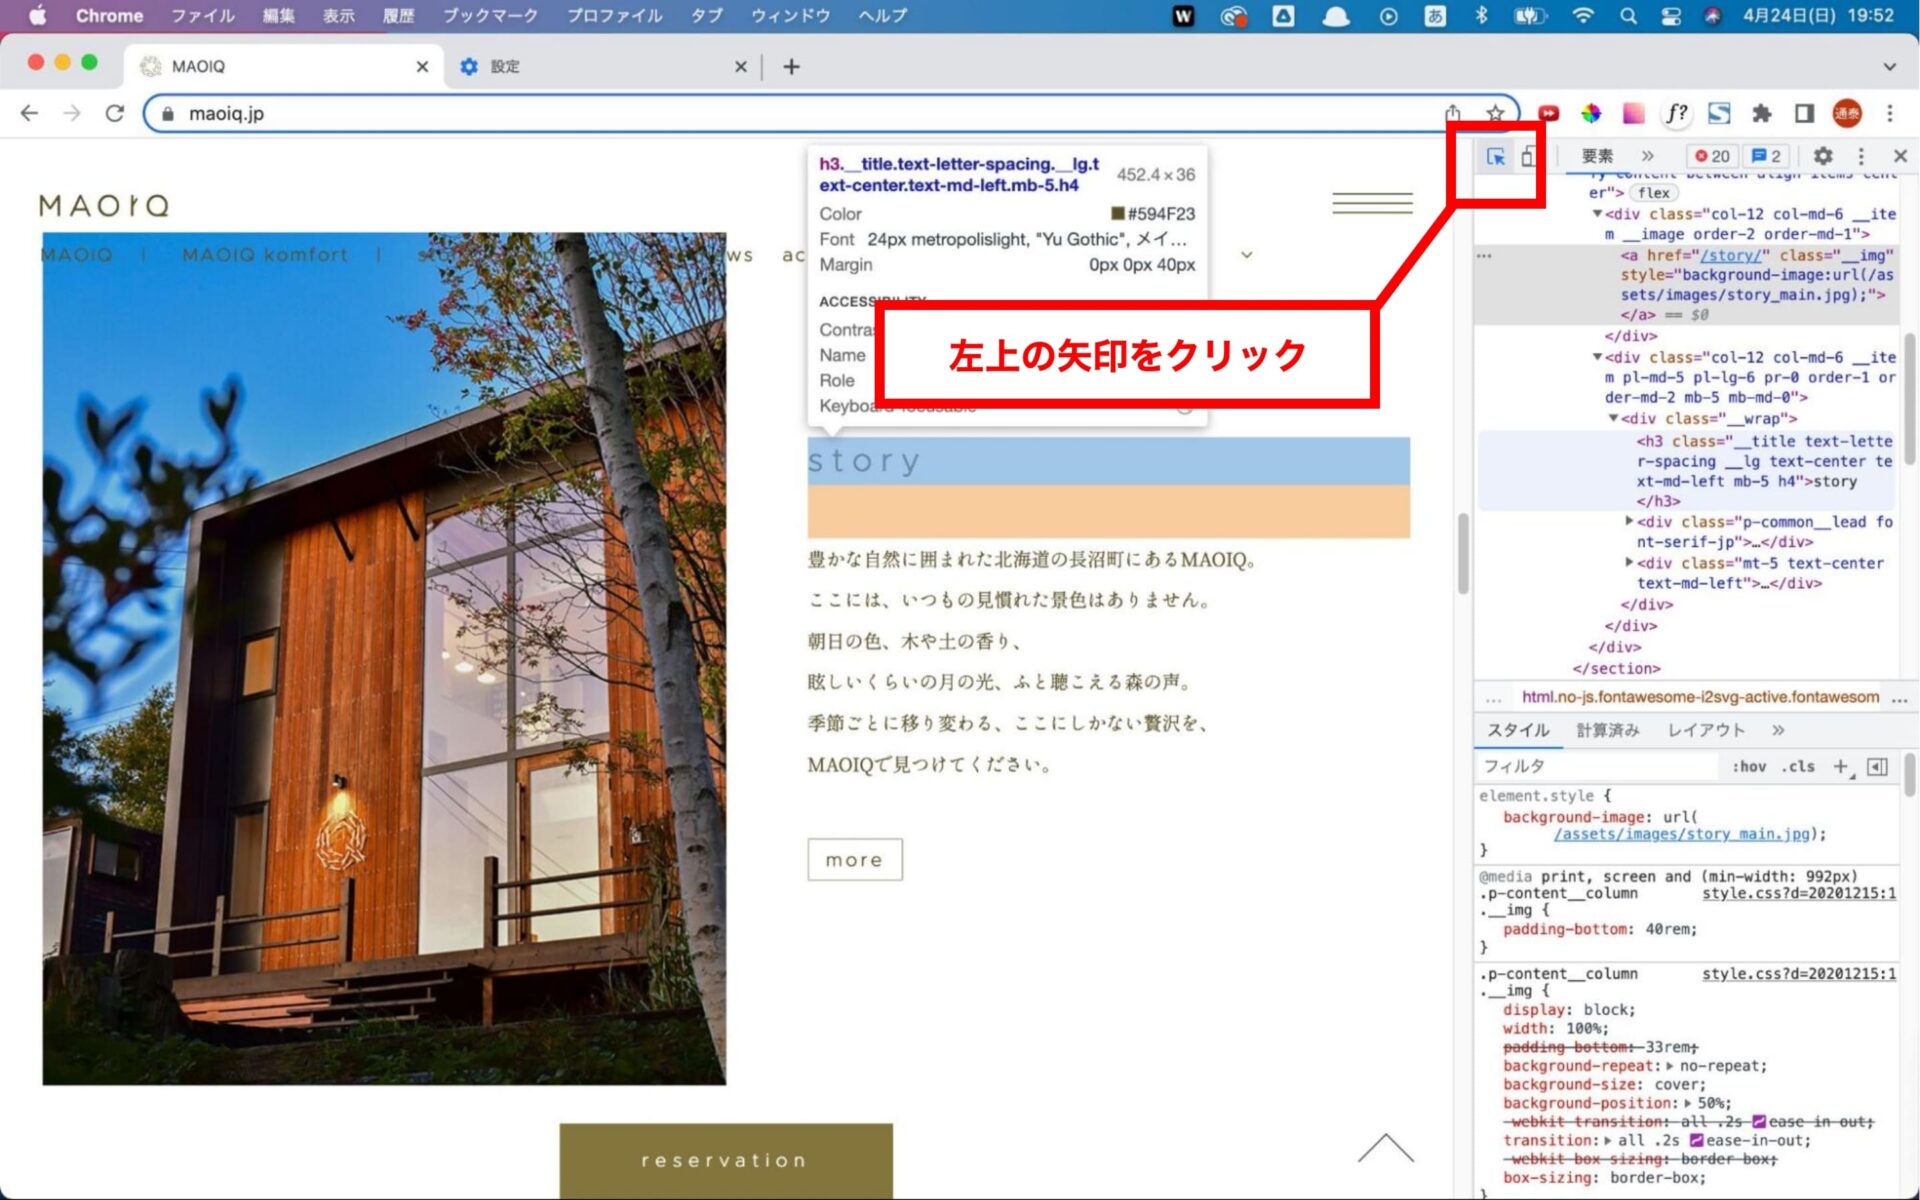Activate the inspect element picker icon
Viewport: 1920px width, 1200px height.
1496,157
